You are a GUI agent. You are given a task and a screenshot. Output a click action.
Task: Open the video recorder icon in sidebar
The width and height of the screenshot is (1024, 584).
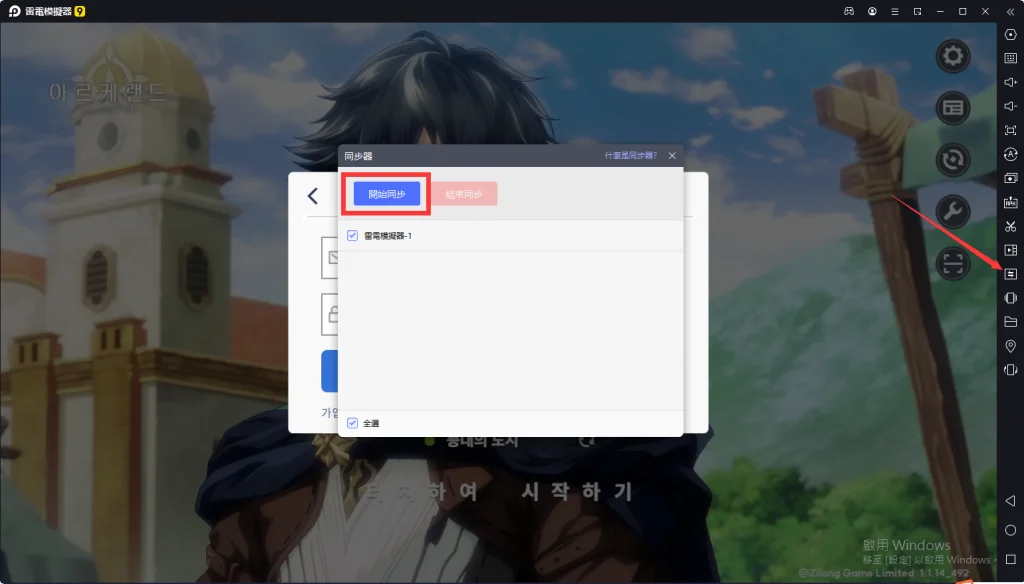(x=1010, y=250)
